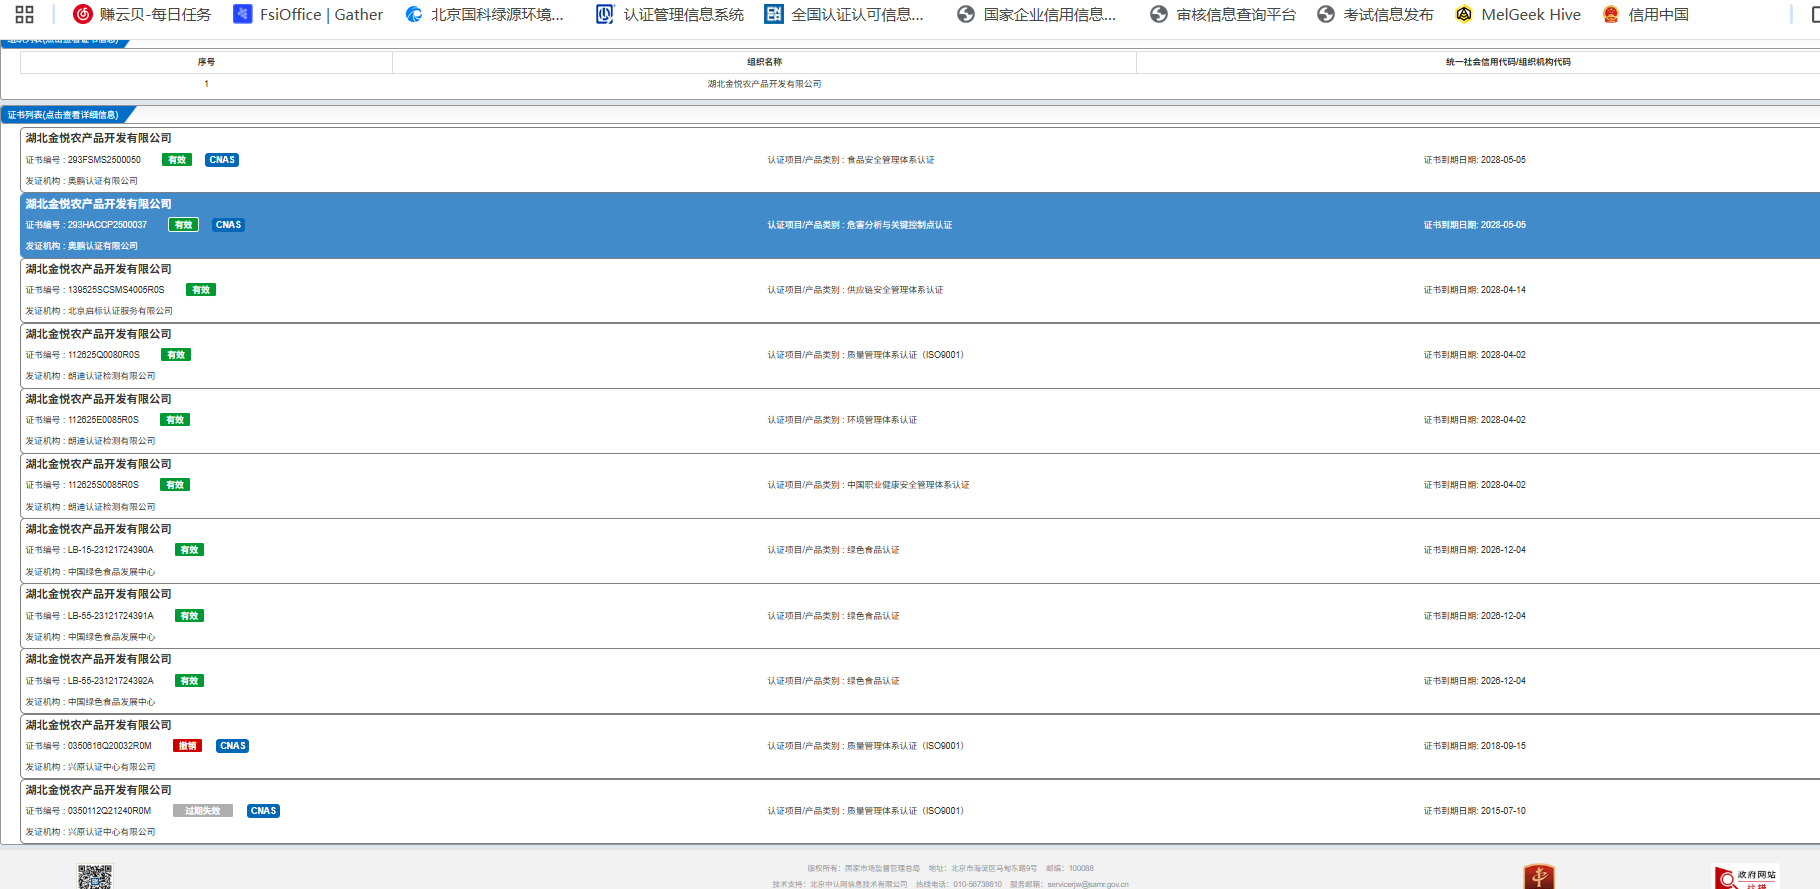Click 有效 badge beside 139525SCSMS4005R0S
Screen dimensions: 1820x889
pos(201,290)
